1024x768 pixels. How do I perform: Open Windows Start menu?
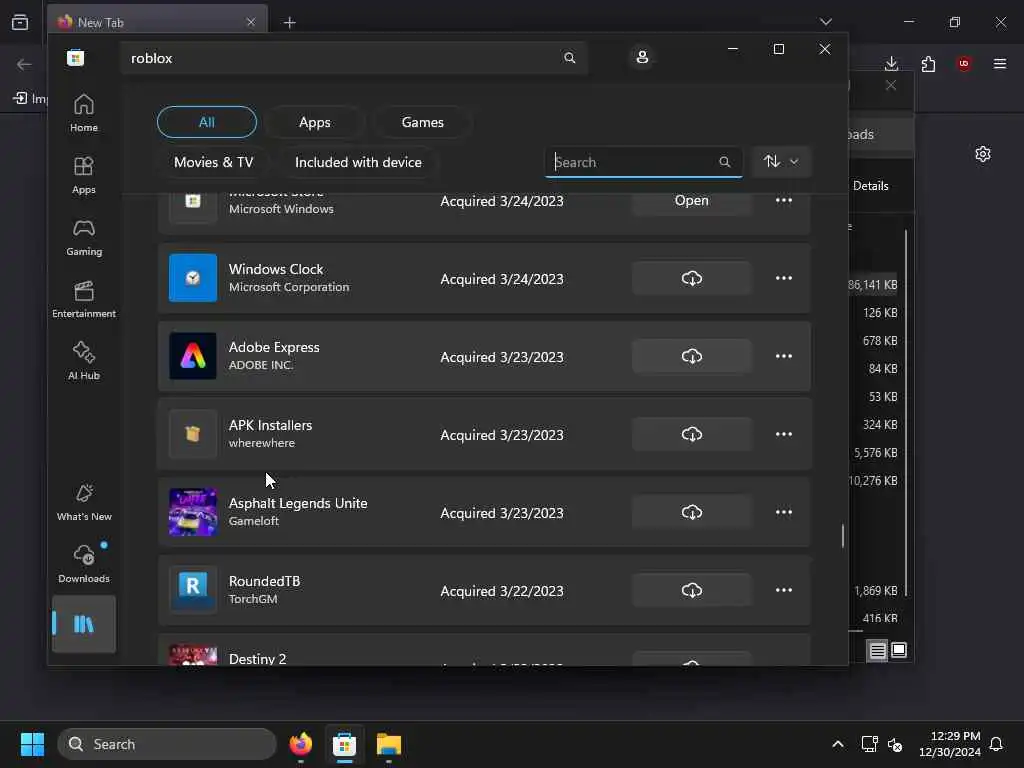coord(32,744)
